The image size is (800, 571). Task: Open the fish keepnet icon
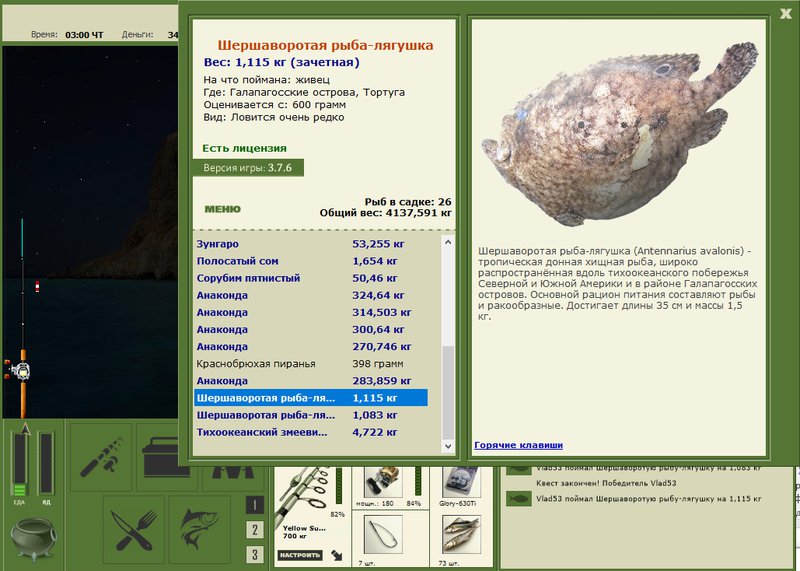click(200, 530)
